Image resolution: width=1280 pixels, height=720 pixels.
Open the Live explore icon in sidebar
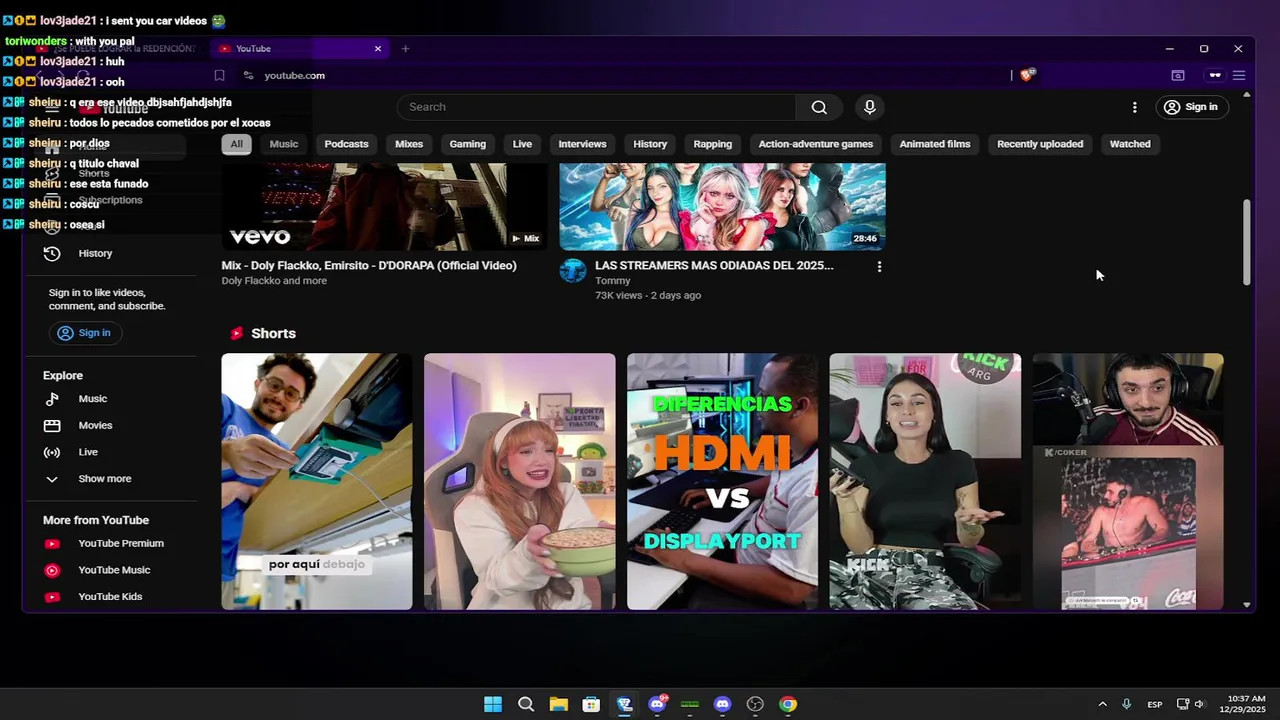tap(52, 452)
